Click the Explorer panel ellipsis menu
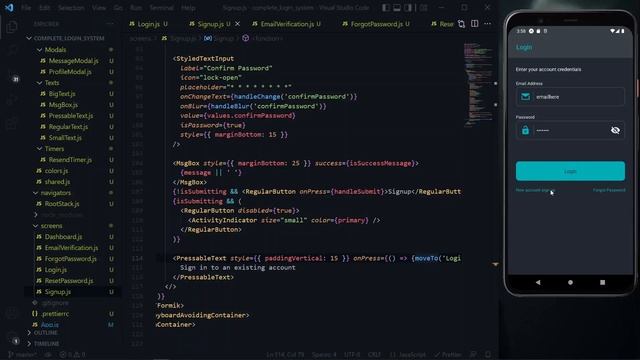Image resolution: width=640 pixels, height=360 pixels. [x=109, y=24]
